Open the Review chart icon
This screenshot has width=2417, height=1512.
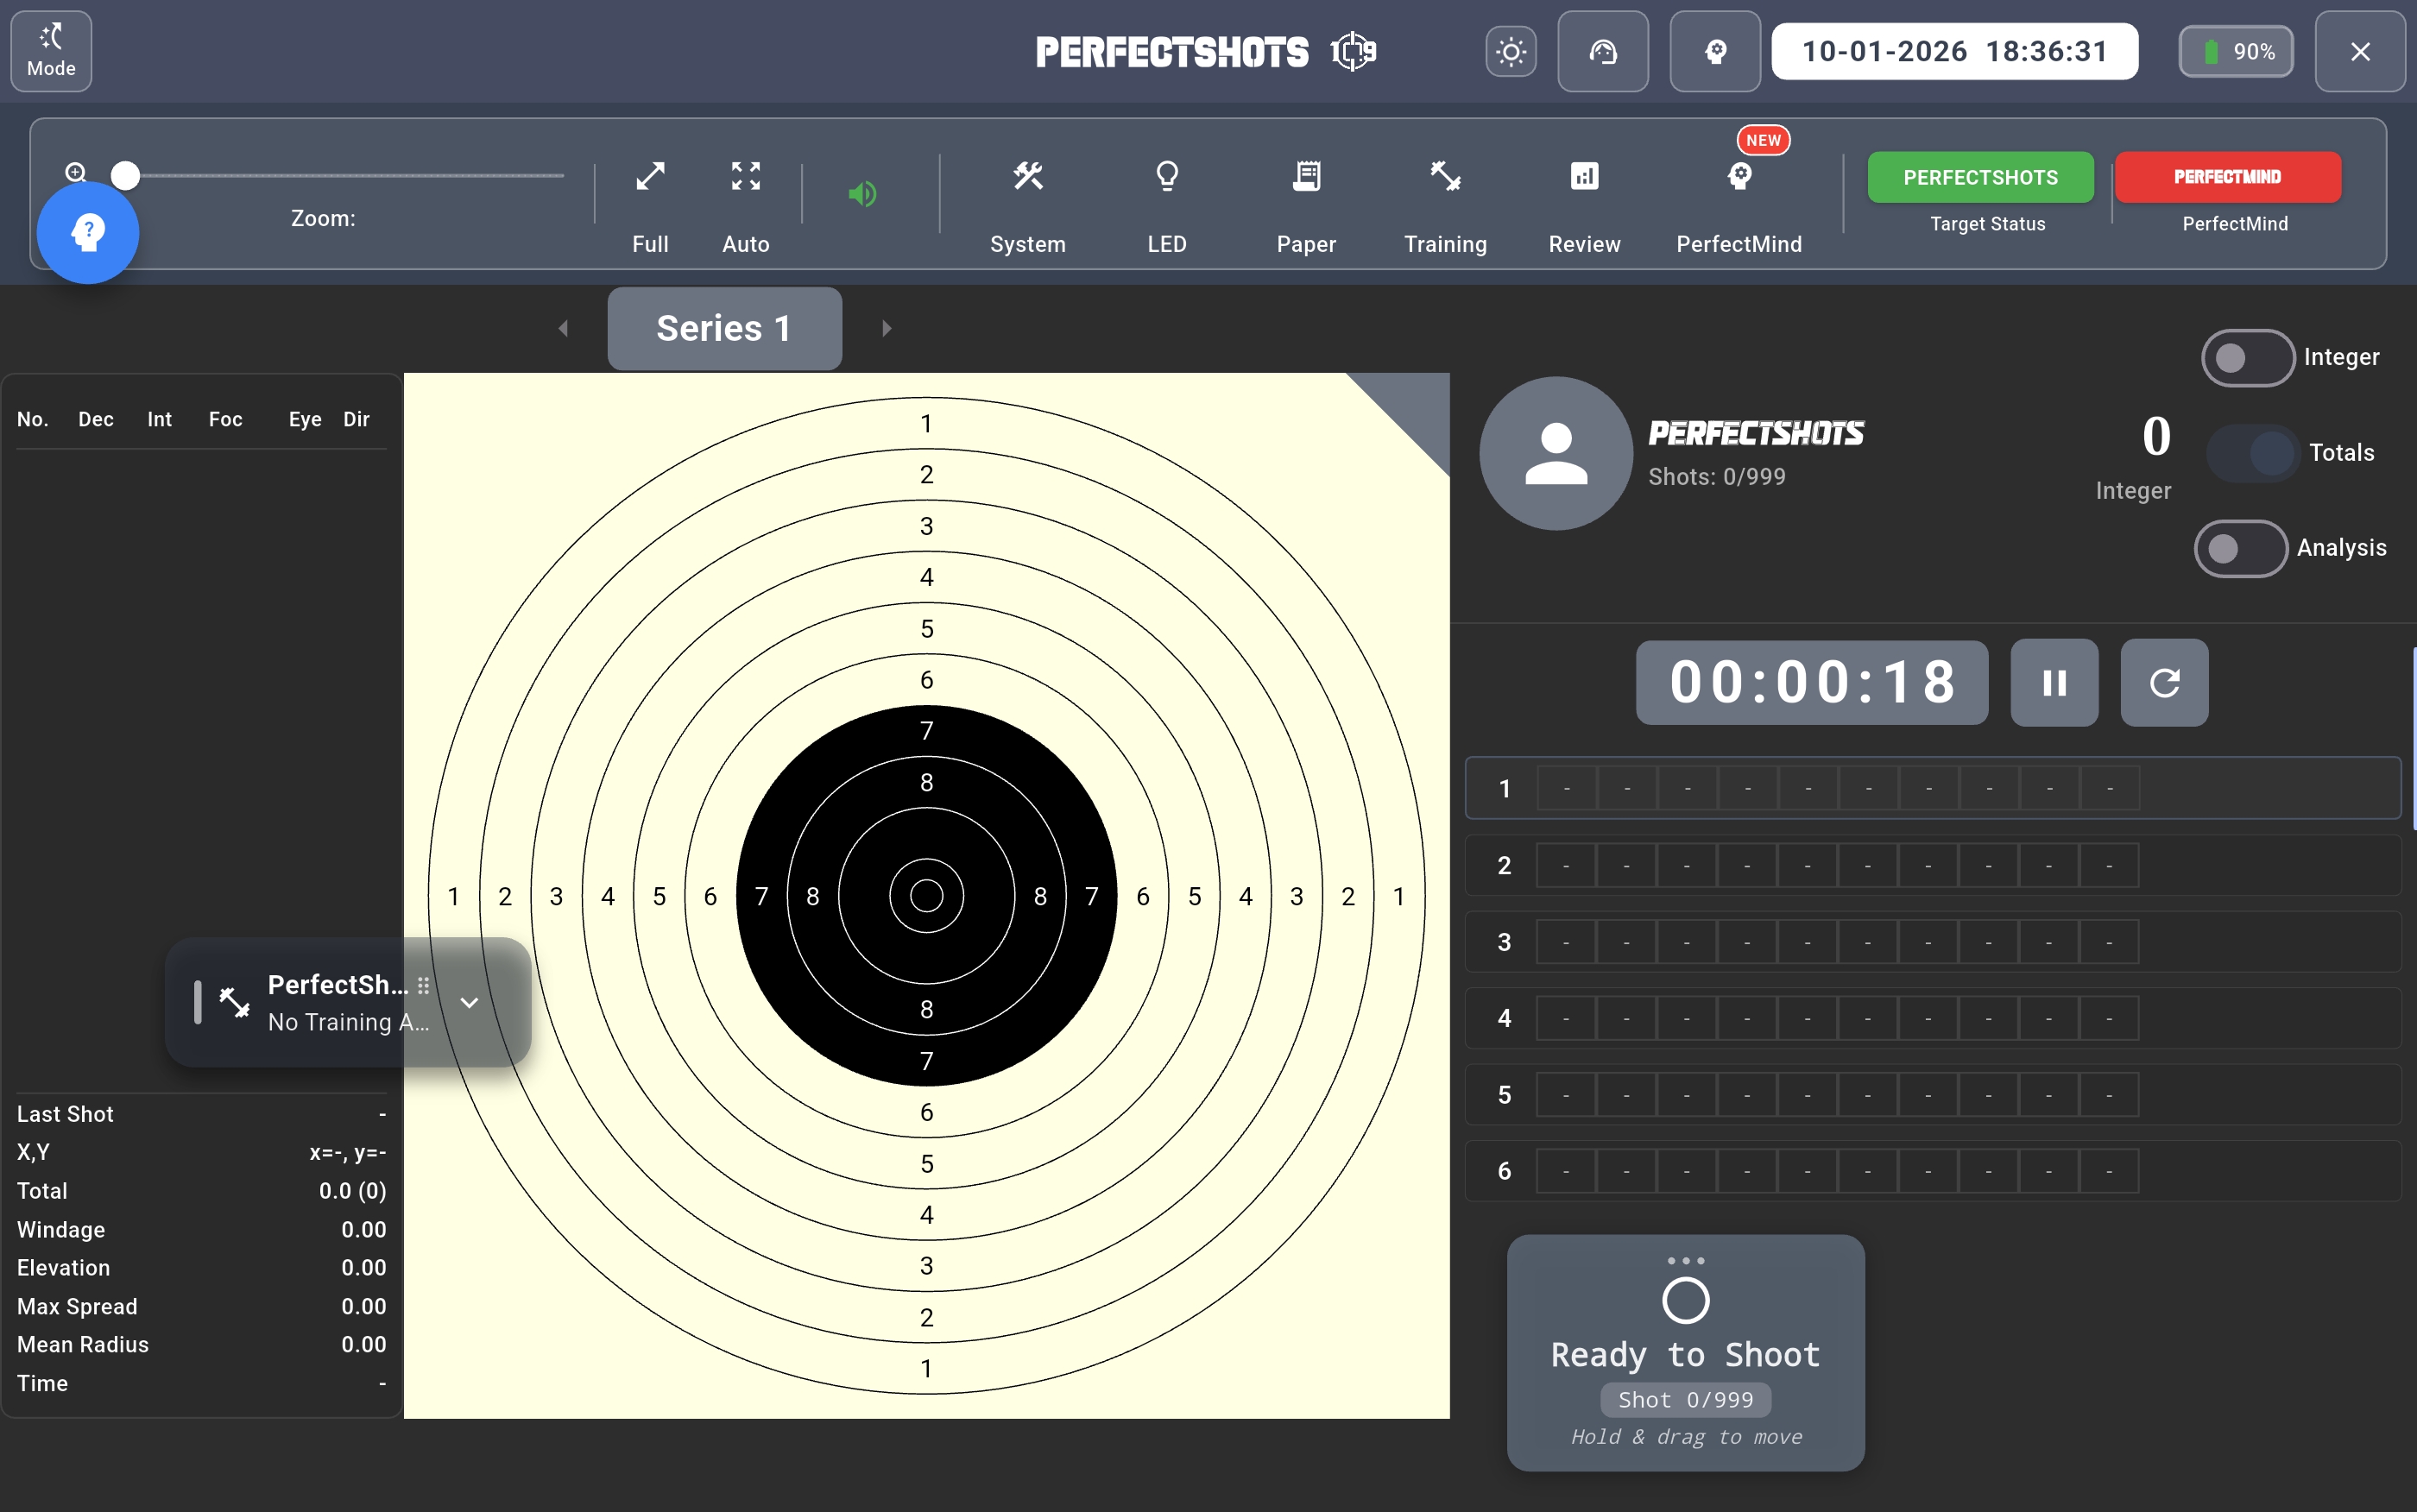(1584, 177)
